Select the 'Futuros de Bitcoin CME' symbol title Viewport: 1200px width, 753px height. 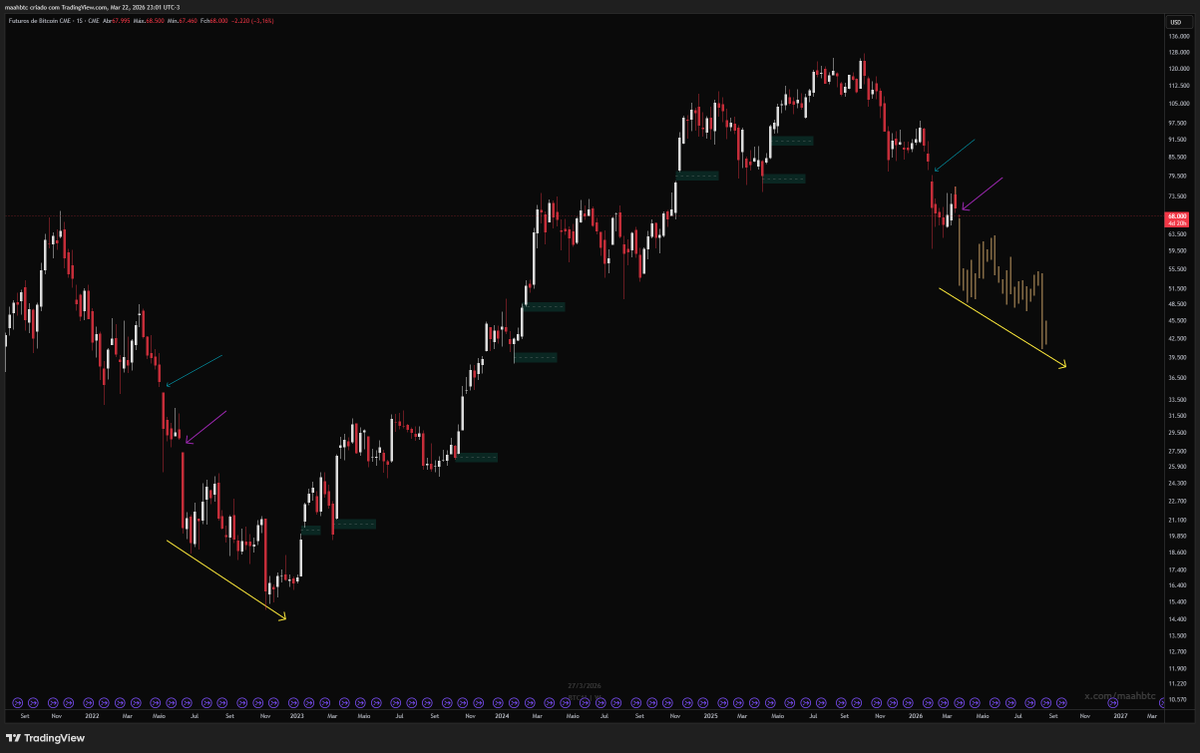pyautogui.click(x=40, y=21)
